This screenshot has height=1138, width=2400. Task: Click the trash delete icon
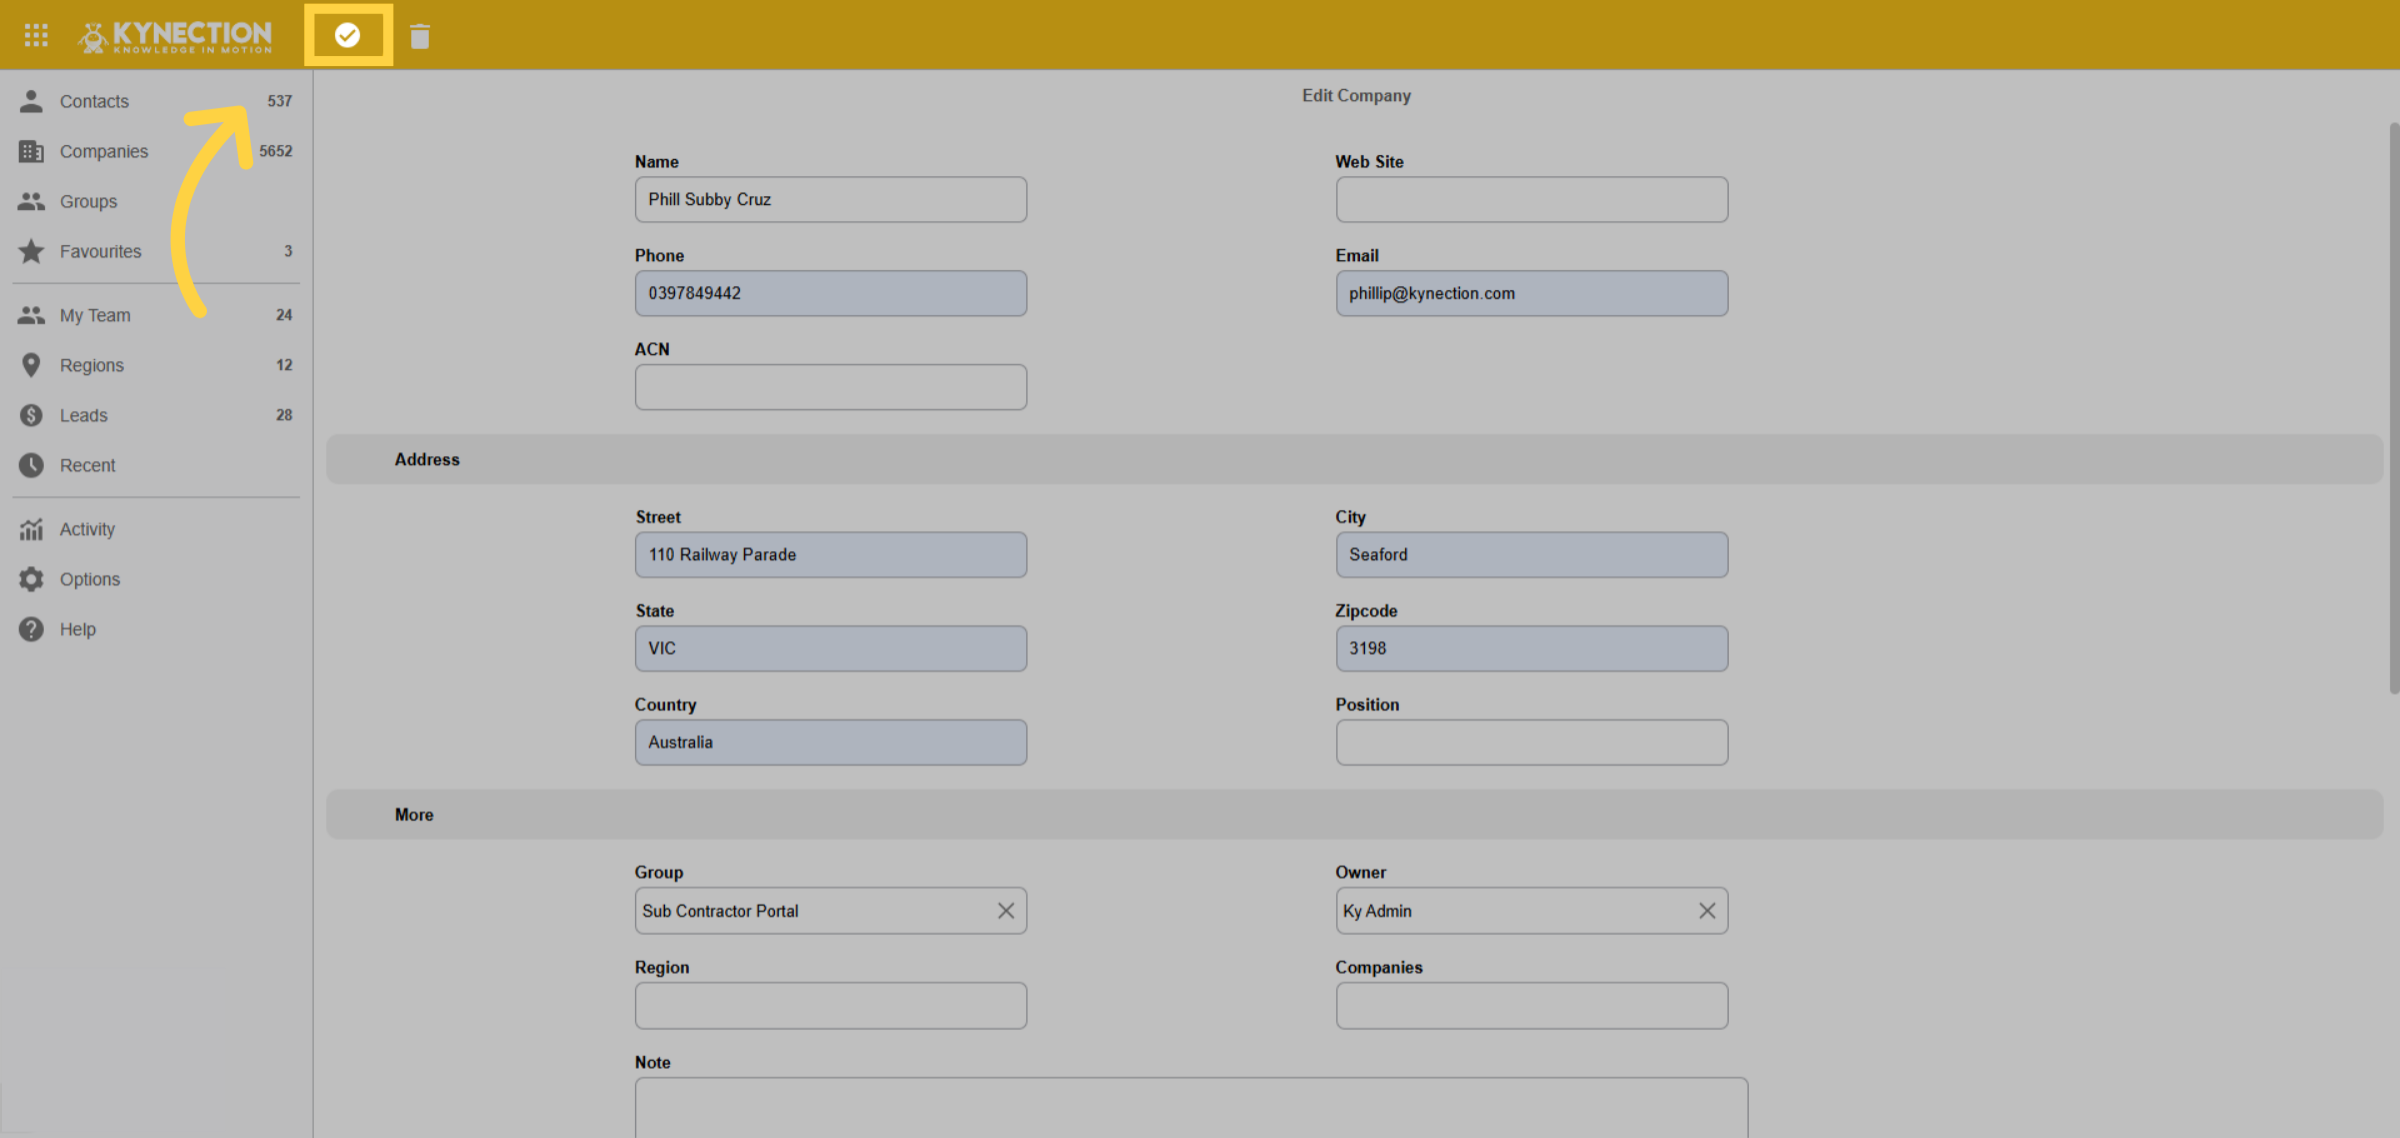(420, 37)
